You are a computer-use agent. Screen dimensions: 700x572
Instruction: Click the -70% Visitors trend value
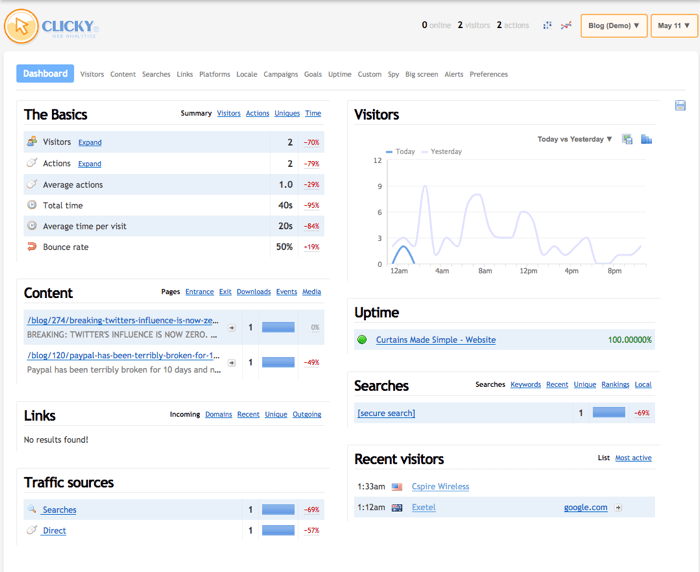(312, 142)
